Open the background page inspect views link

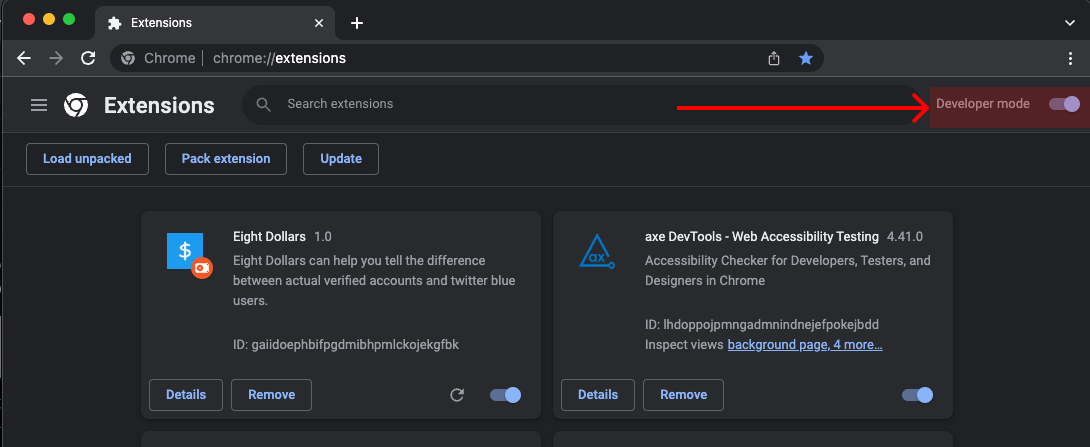[x=805, y=345]
